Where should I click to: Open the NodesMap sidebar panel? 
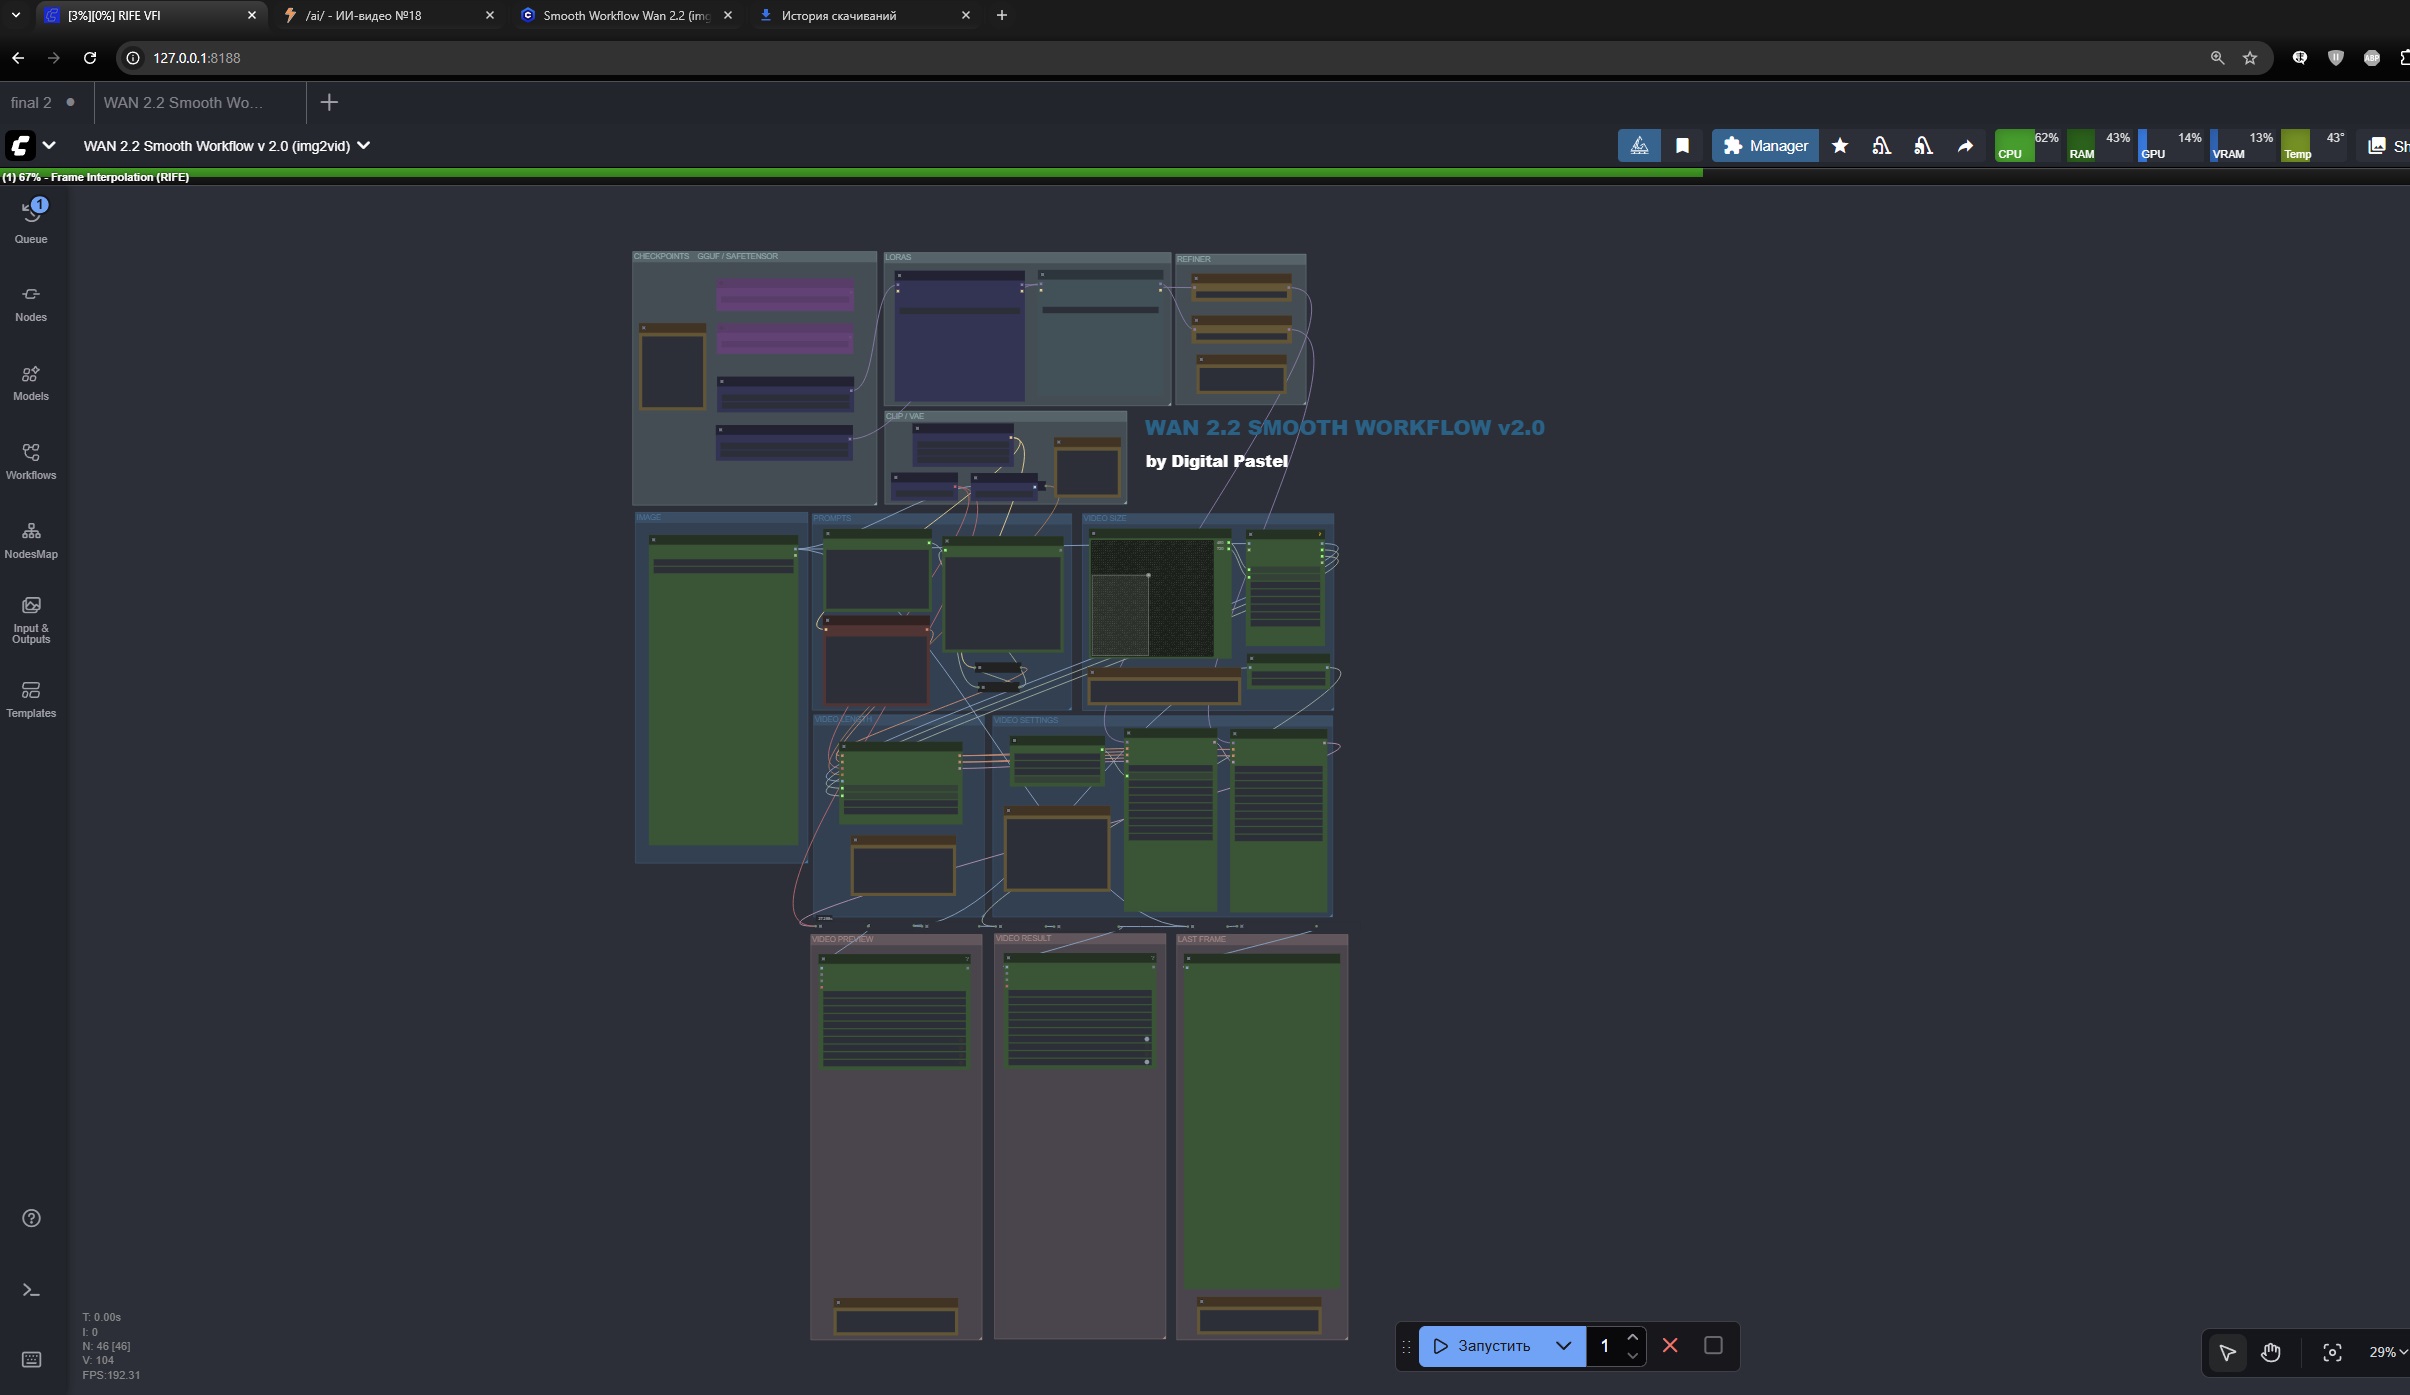[x=31, y=539]
